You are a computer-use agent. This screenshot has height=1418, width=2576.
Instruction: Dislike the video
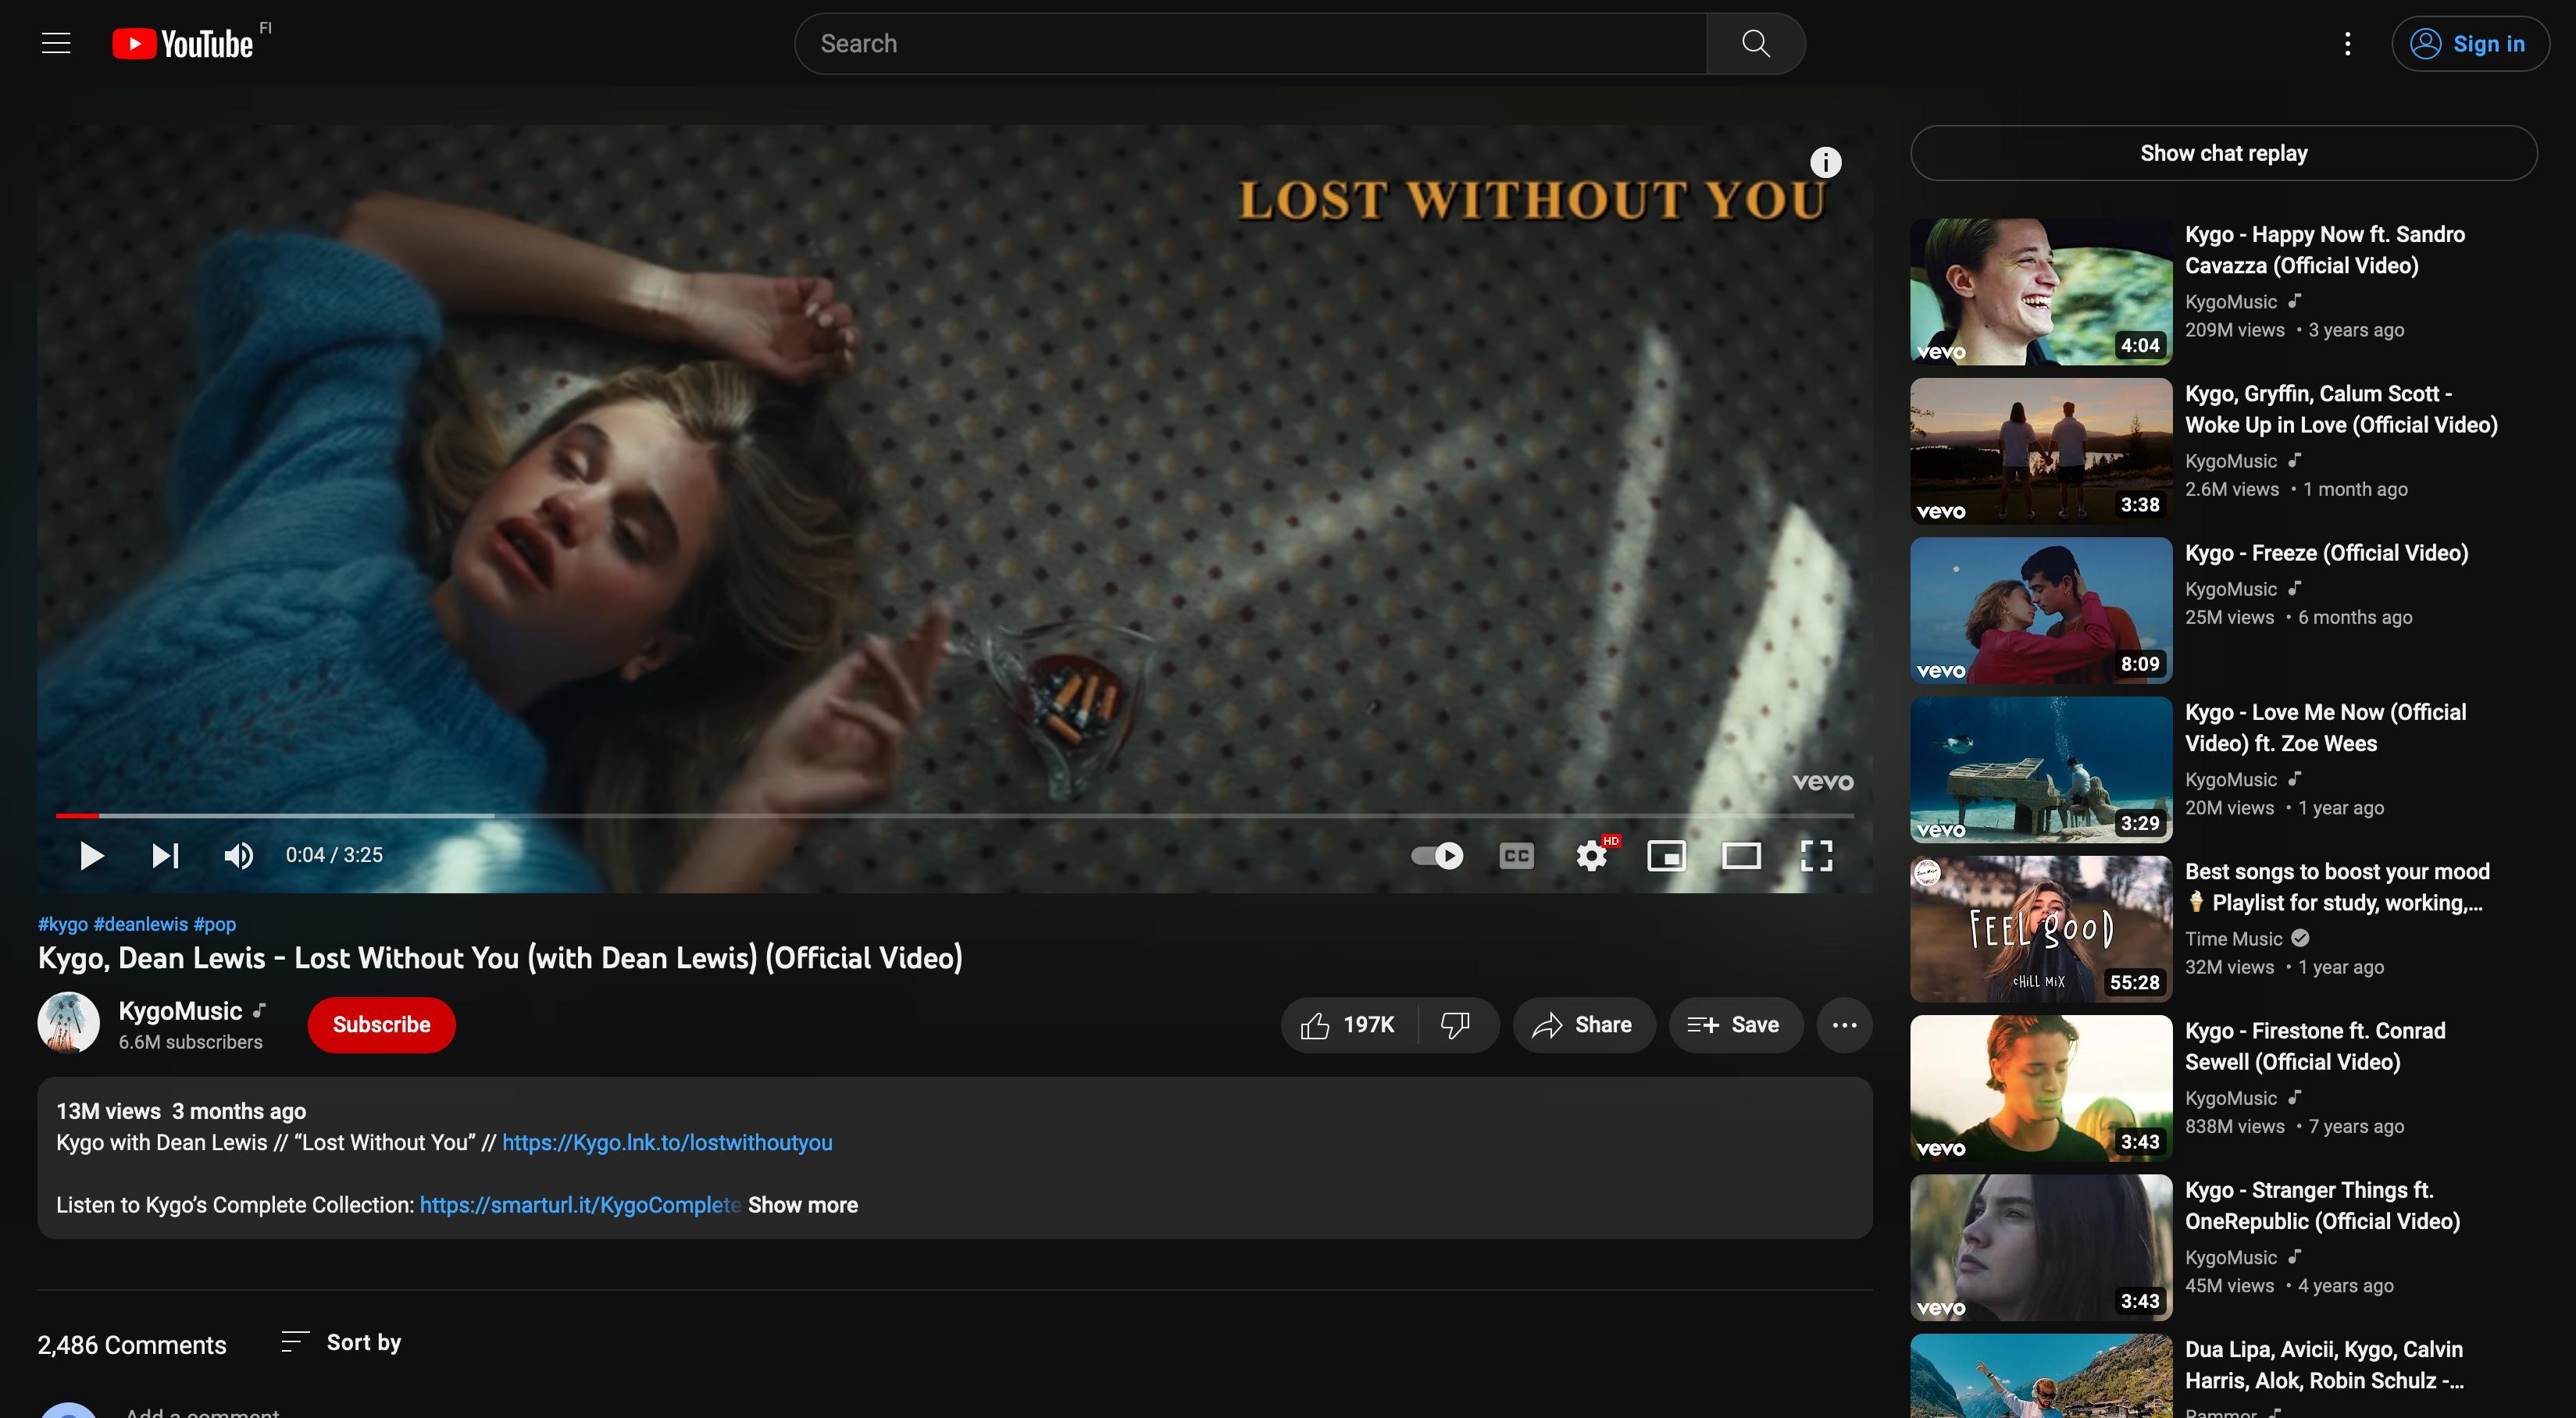pos(1456,1024)
